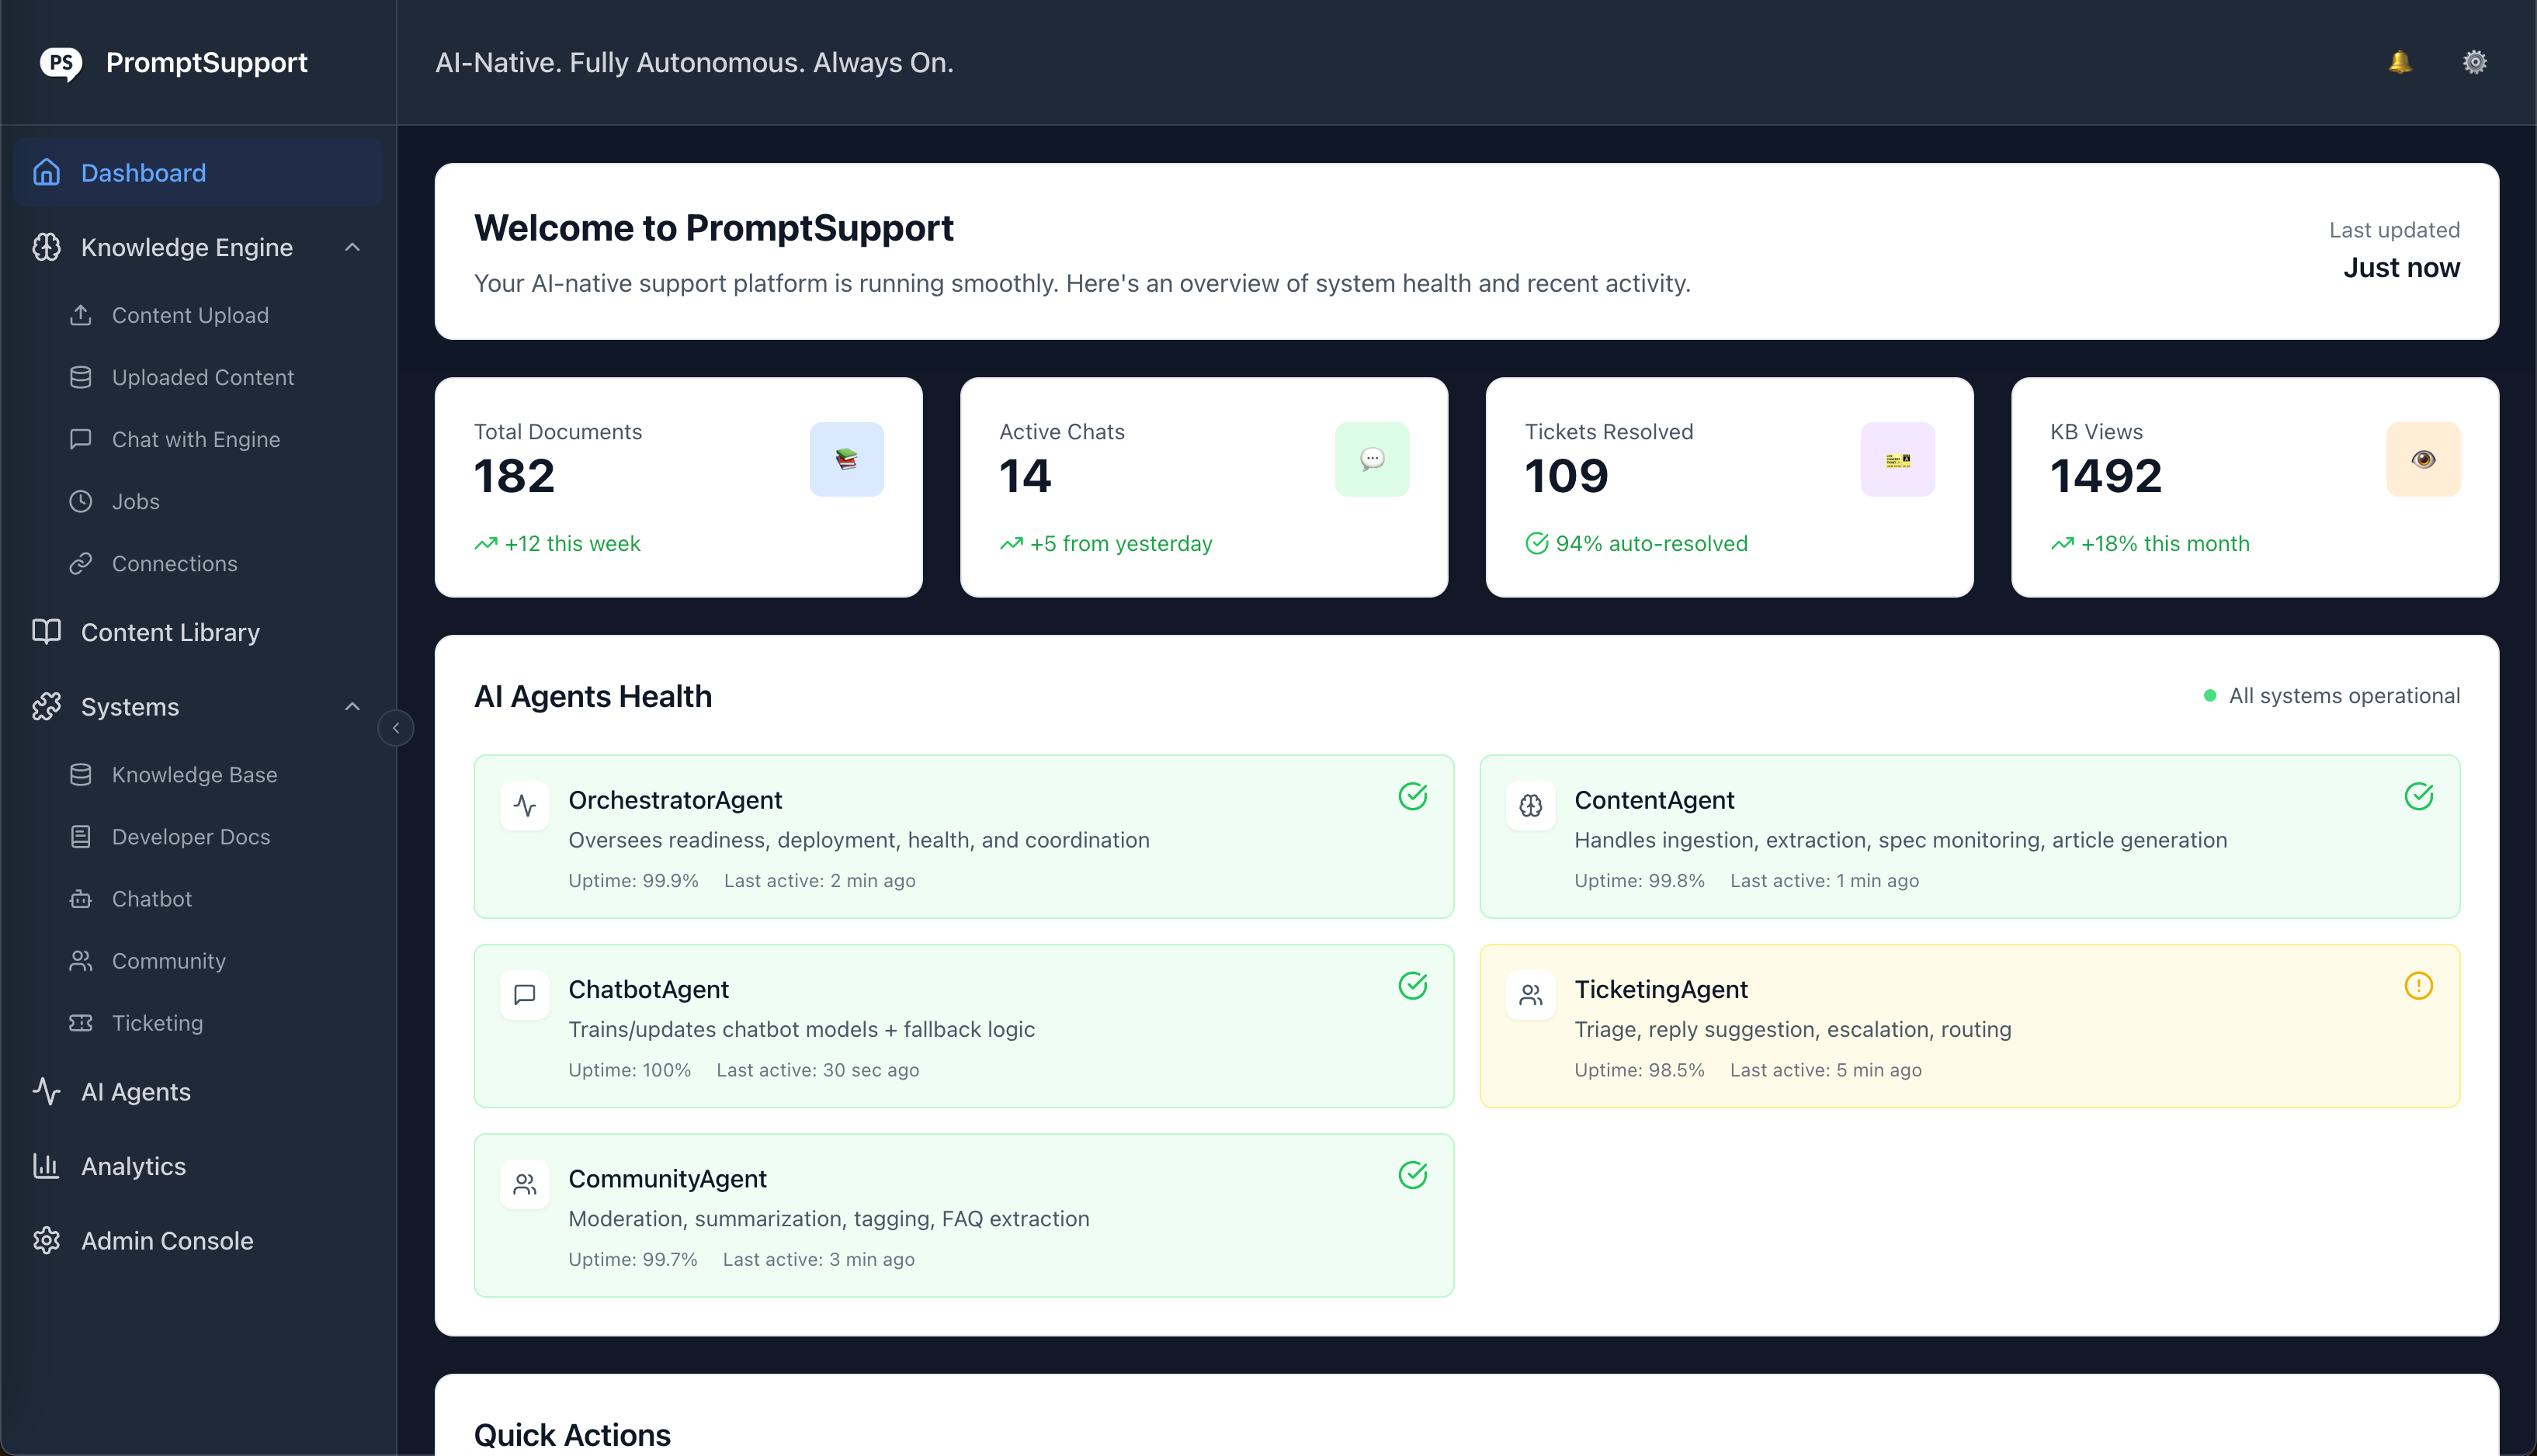Open the Content Library page
Screen dimensions: 2537x1456
click(x=169, y=632)
